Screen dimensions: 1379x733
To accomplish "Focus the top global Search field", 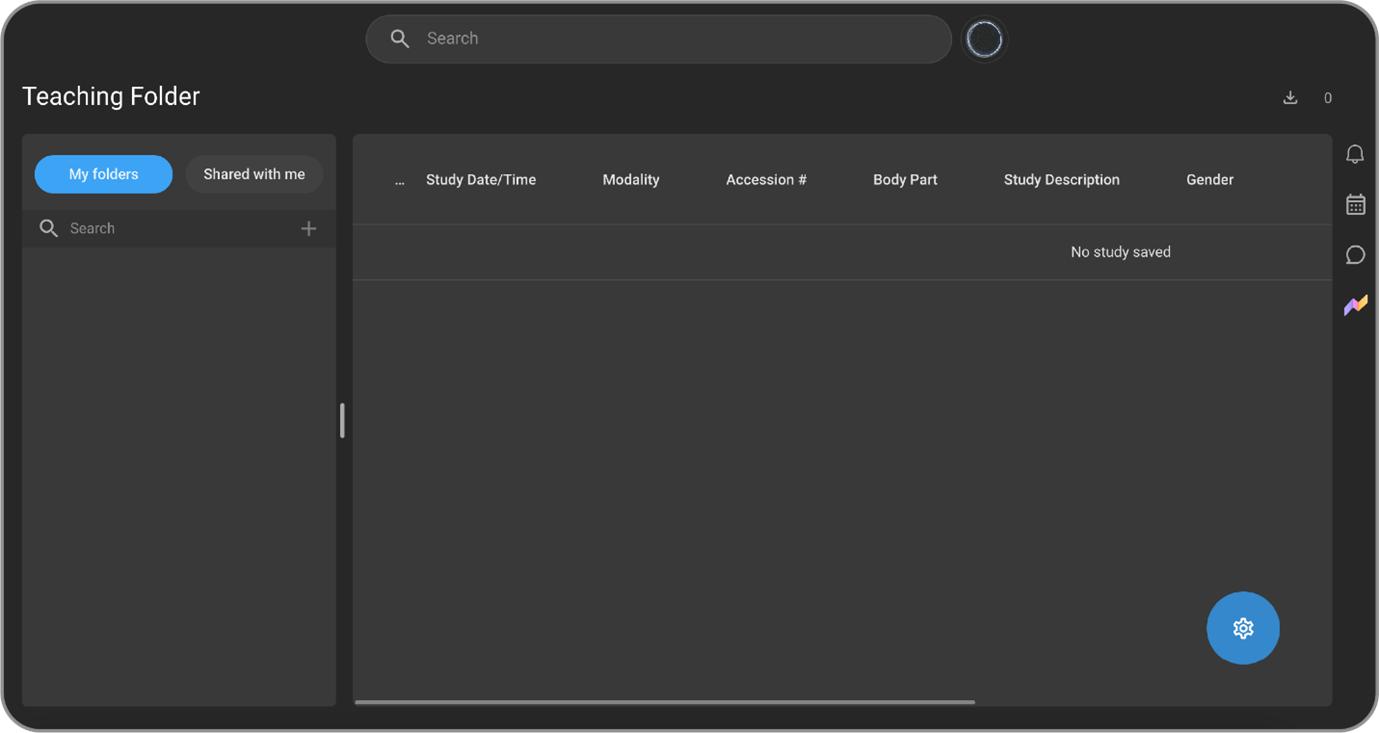I will pos(659,39).
